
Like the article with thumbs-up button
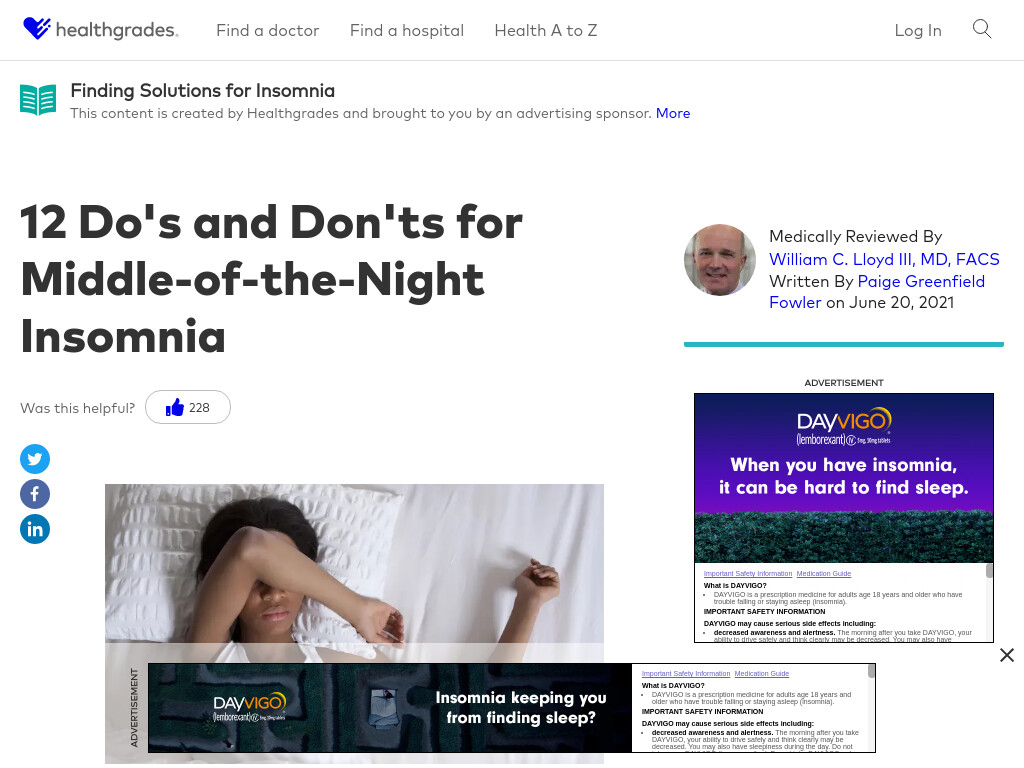point(187,408)
